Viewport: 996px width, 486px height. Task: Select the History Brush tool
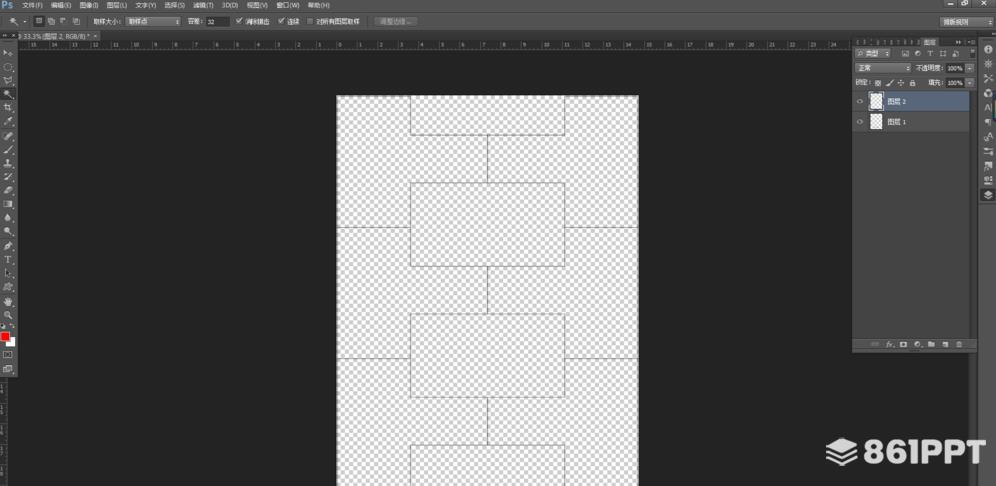click(x=8, y=177)
